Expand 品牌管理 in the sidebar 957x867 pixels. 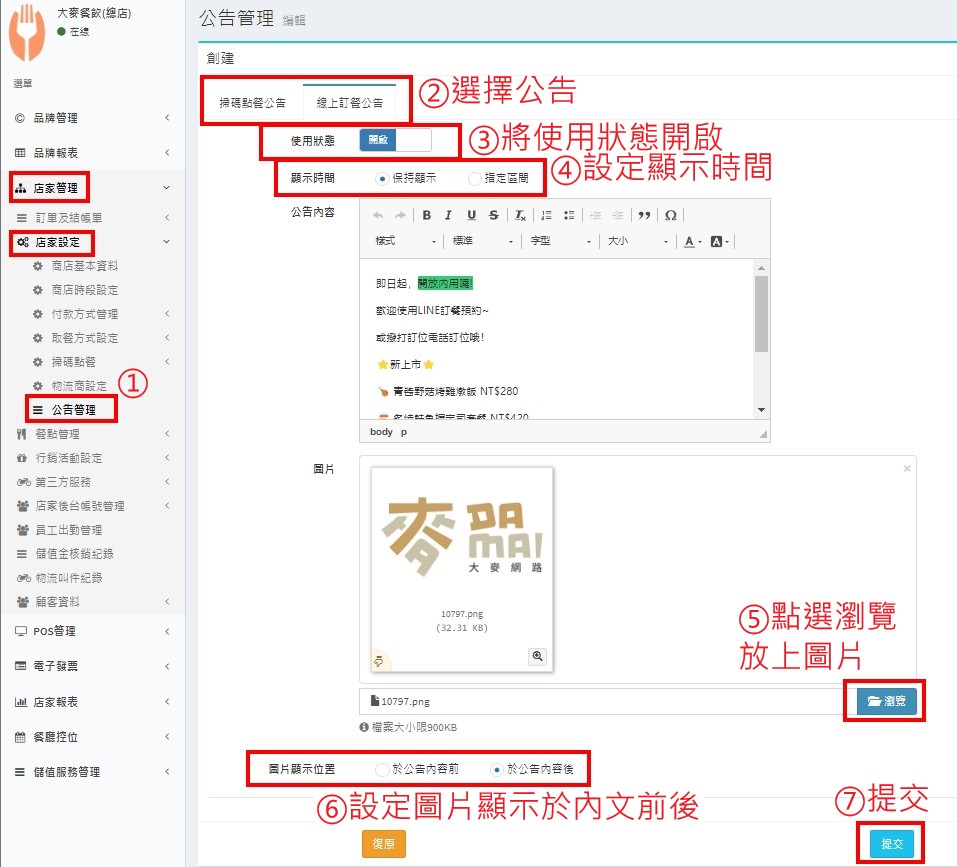click(90, 118)
